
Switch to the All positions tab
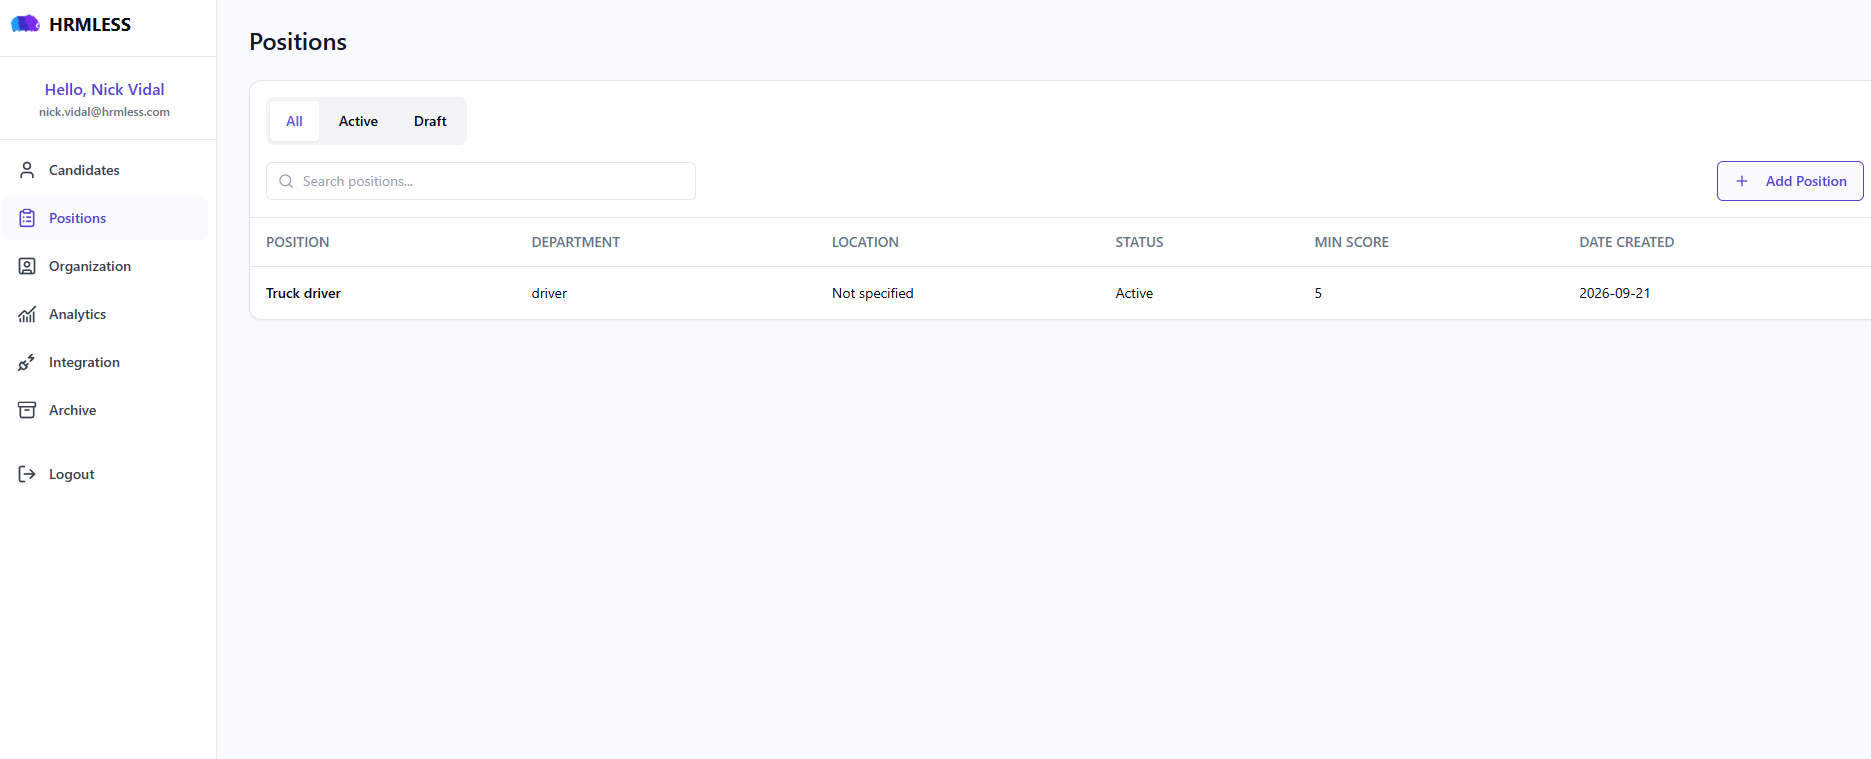294,121
